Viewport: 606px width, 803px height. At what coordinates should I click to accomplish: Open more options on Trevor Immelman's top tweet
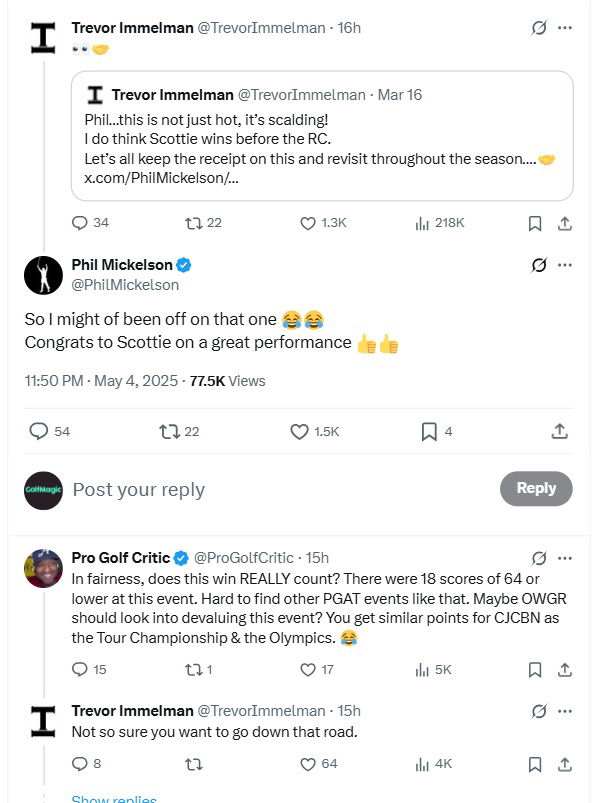565,28
